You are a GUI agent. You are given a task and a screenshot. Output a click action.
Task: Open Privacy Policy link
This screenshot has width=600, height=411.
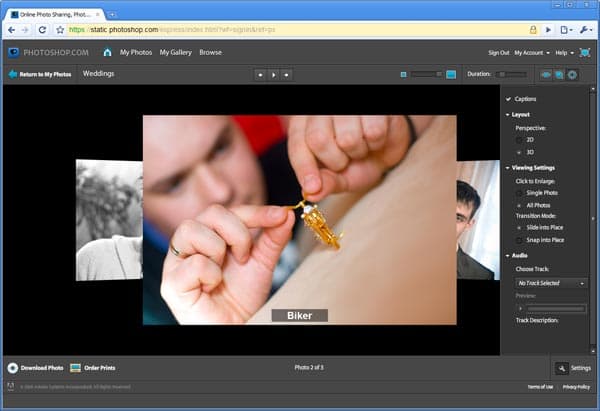pos(576,387)
